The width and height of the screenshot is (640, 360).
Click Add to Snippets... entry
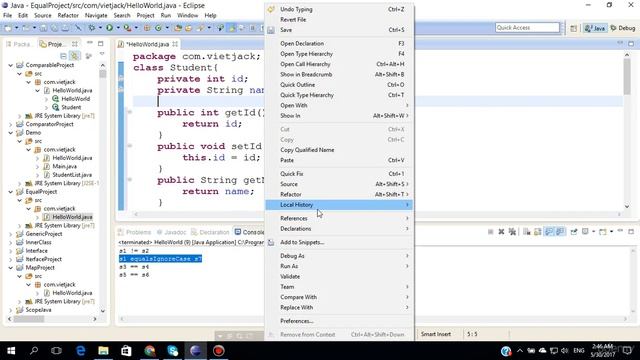pos(339,242)
